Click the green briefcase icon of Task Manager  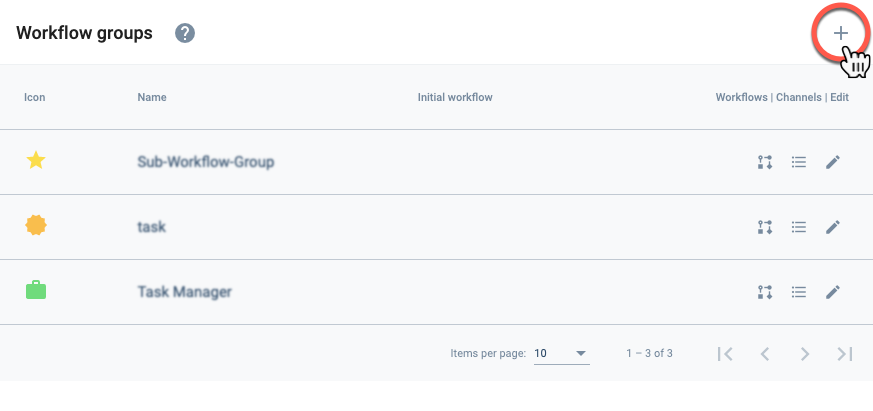coord(36,291)
